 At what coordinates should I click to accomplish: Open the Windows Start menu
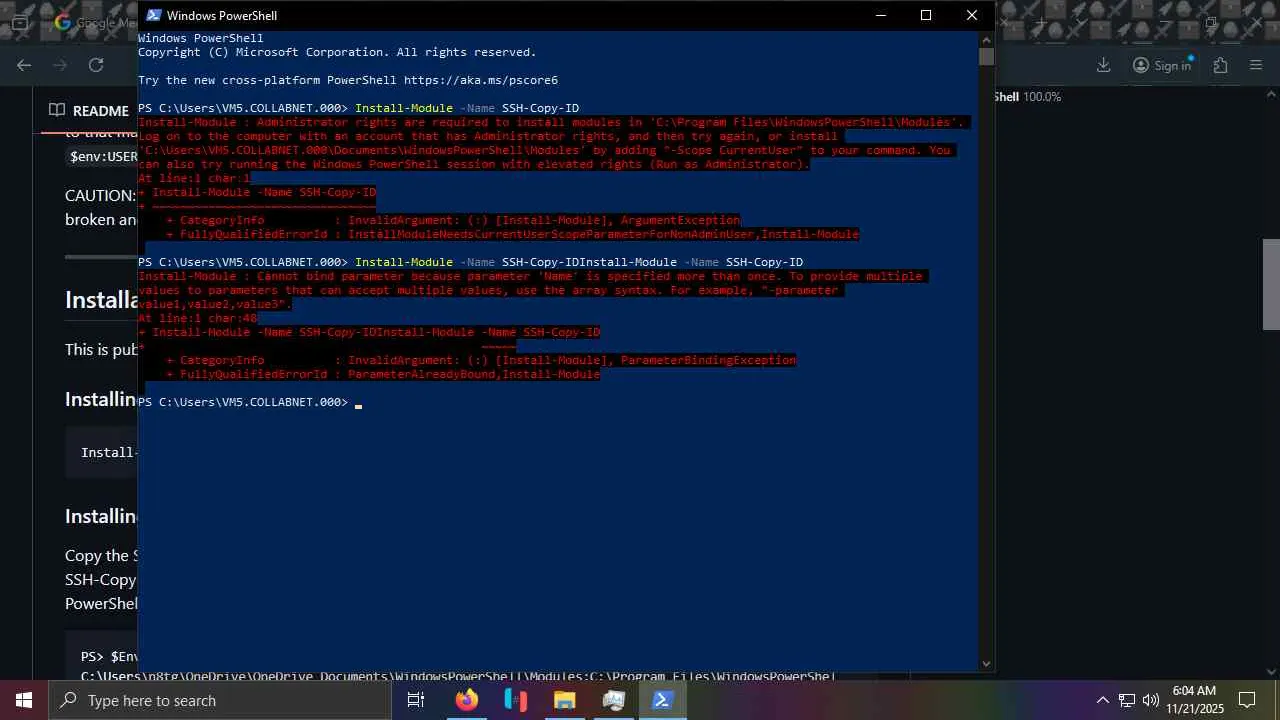click(x=24, y=700)
